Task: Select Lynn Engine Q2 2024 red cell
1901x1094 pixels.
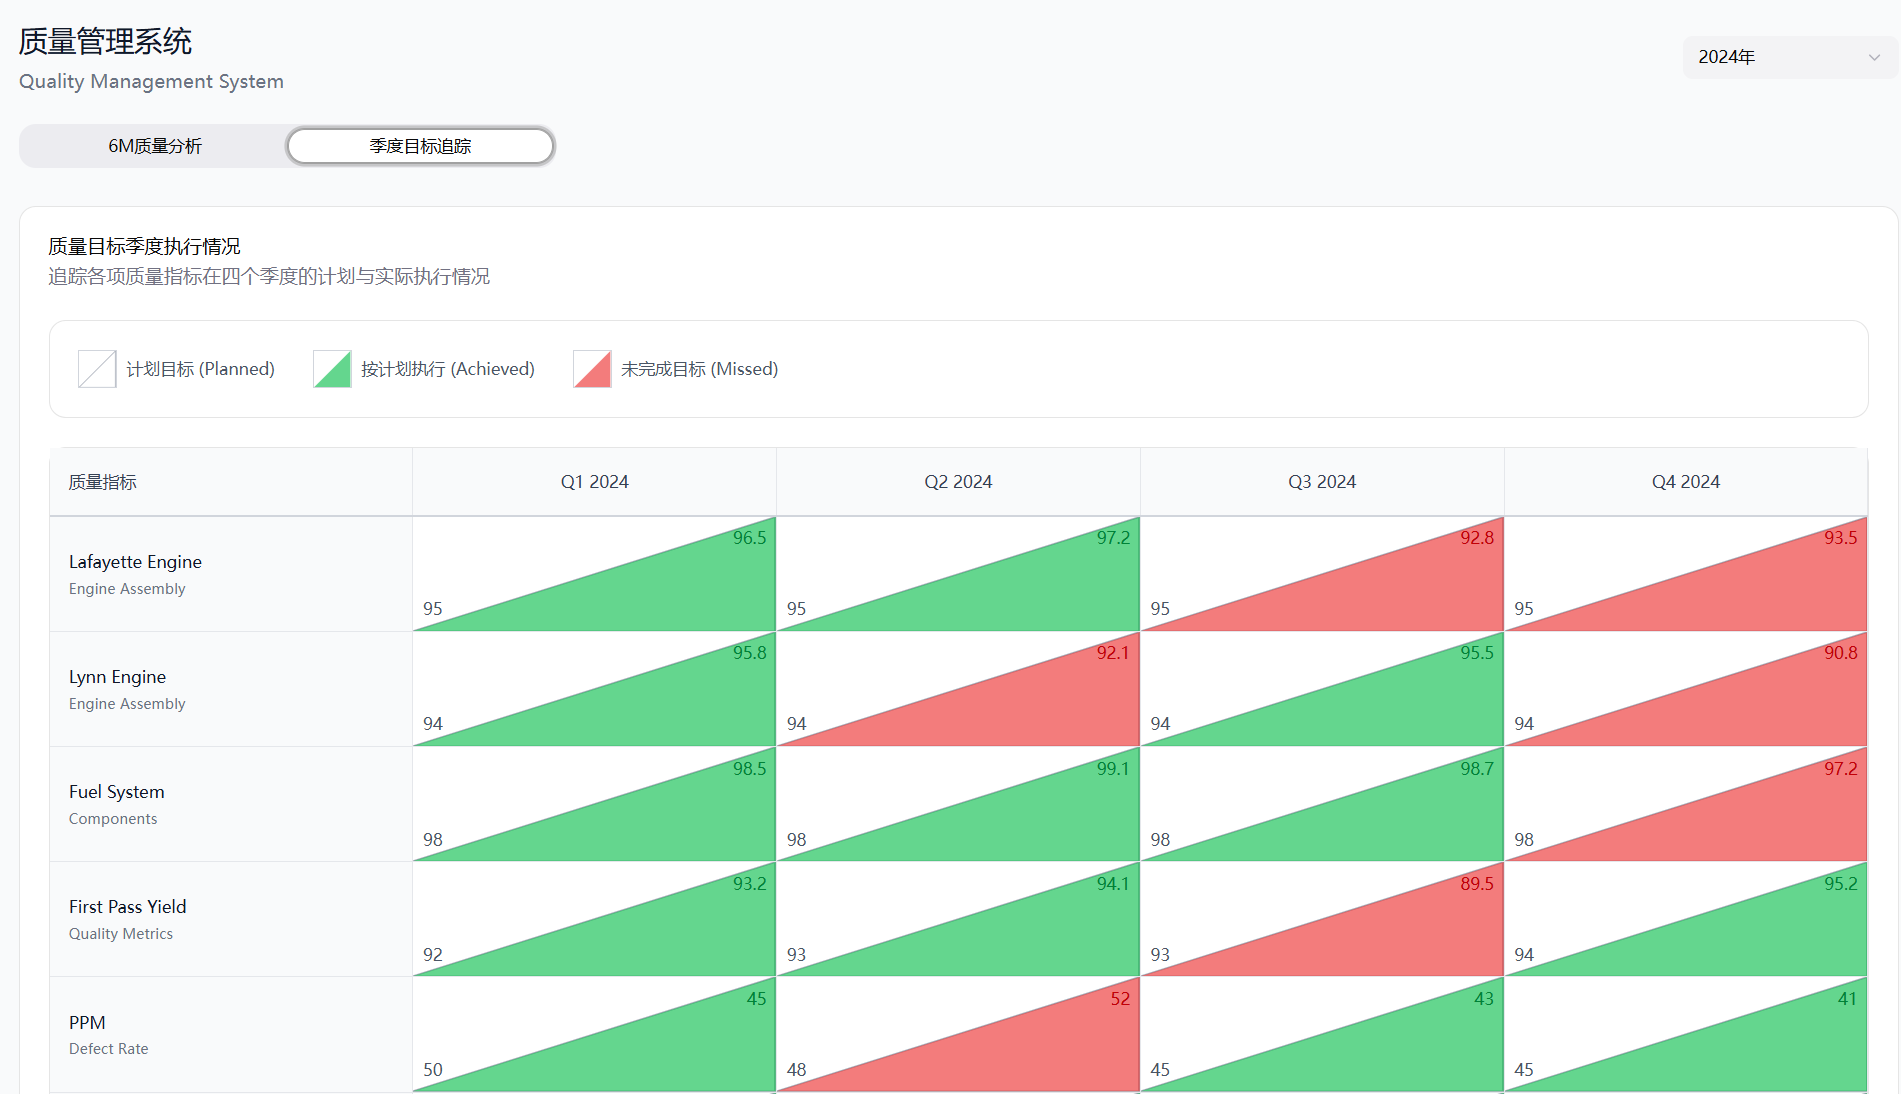Action: pyautogui.click(x=958, y=689)
